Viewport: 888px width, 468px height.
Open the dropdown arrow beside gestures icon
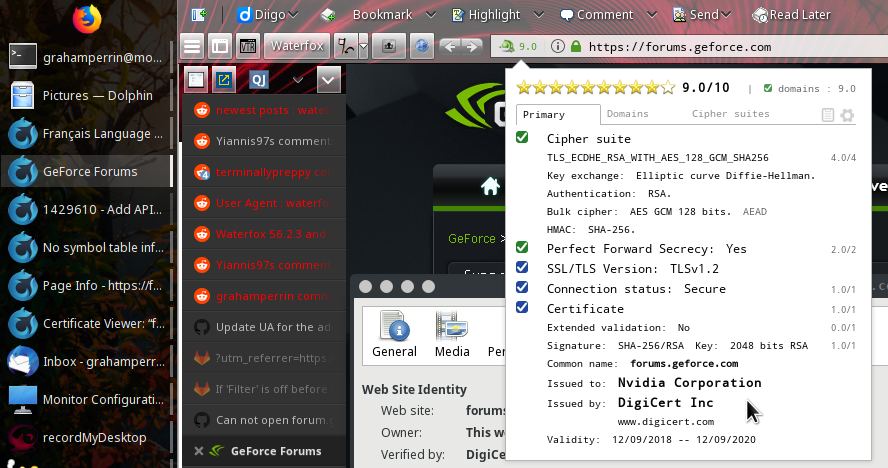tap(364, 46)
